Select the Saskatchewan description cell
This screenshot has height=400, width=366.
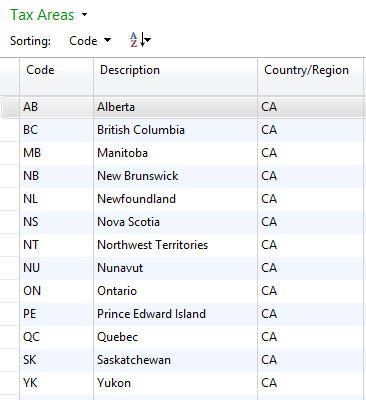point(175,360)
